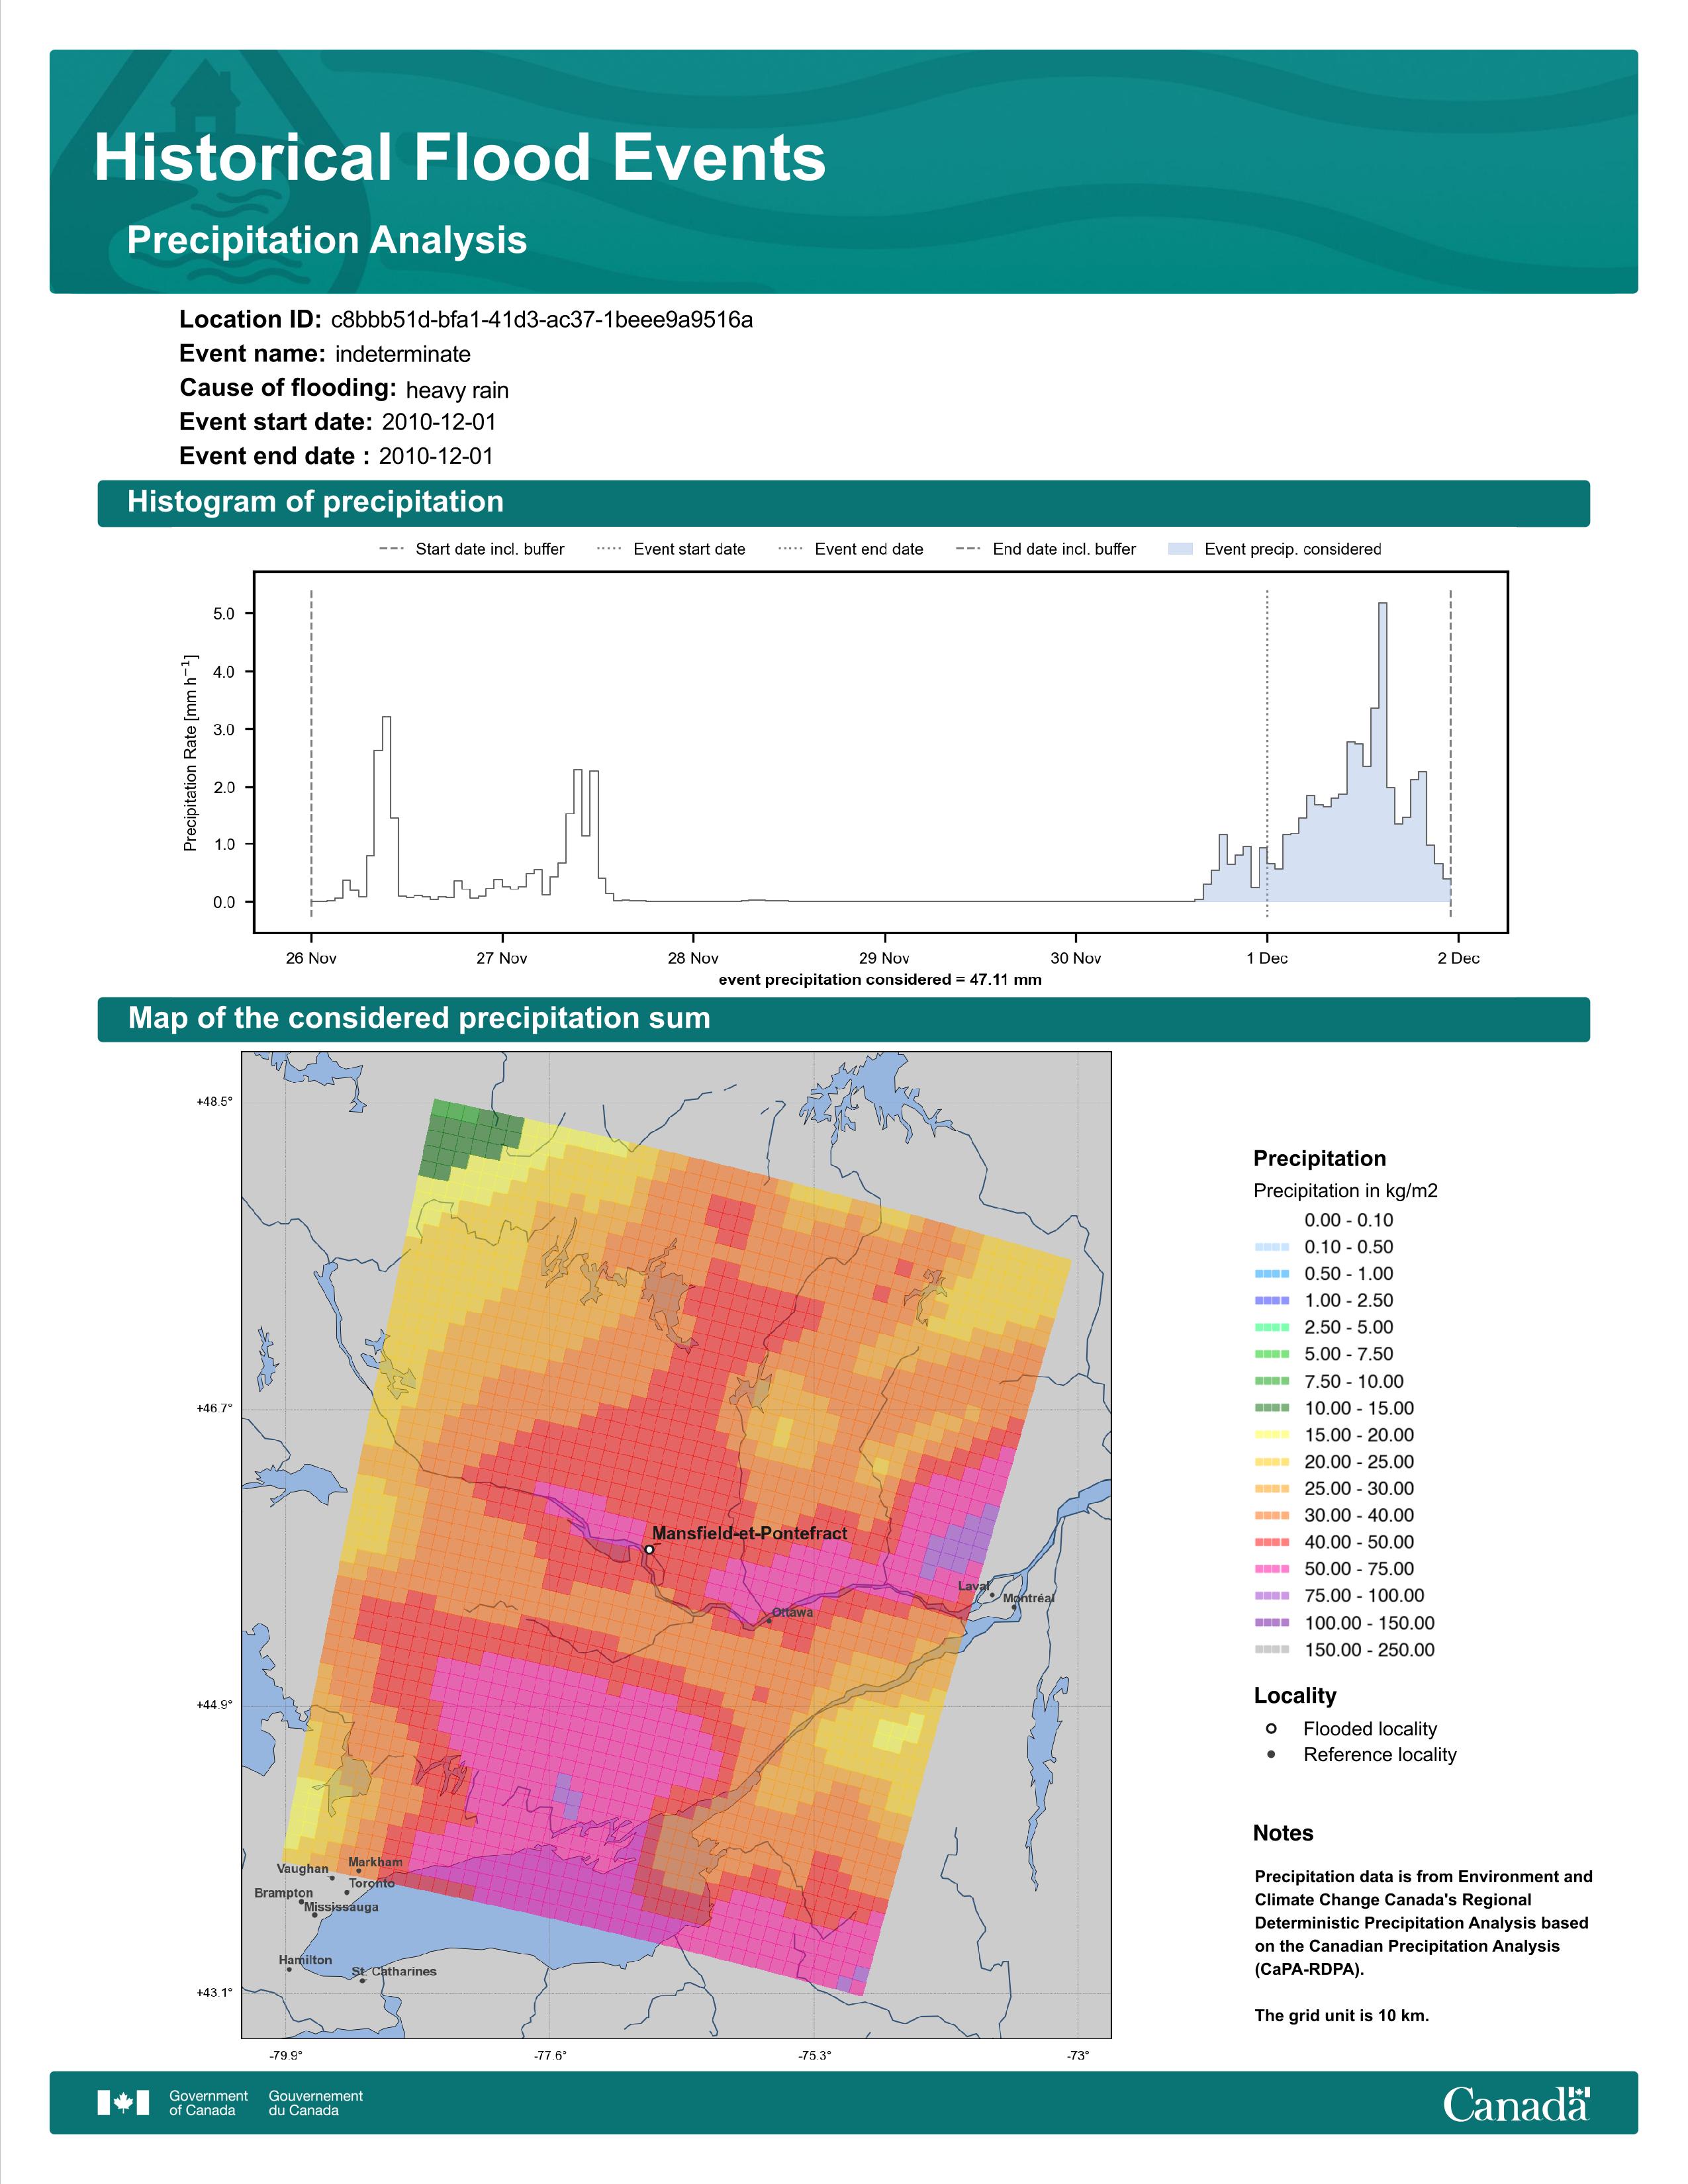Screen dimensions: 1688x2184
Task: Click the Location ID value text
Action: [x=541, y=320]
